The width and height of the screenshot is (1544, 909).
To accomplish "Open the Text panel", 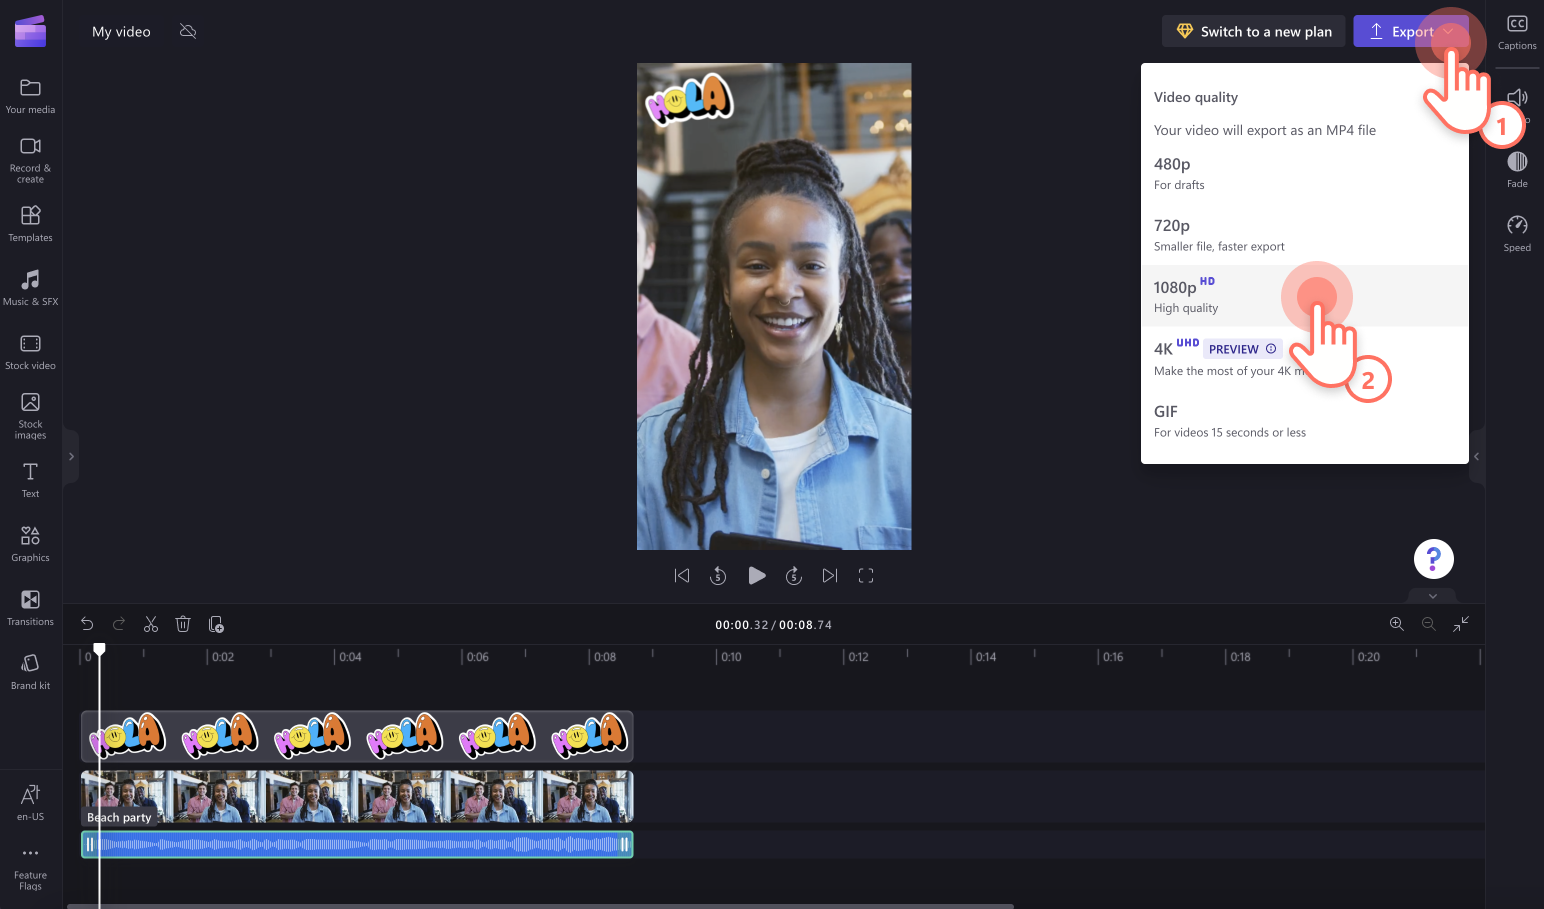I will point(30,477).
